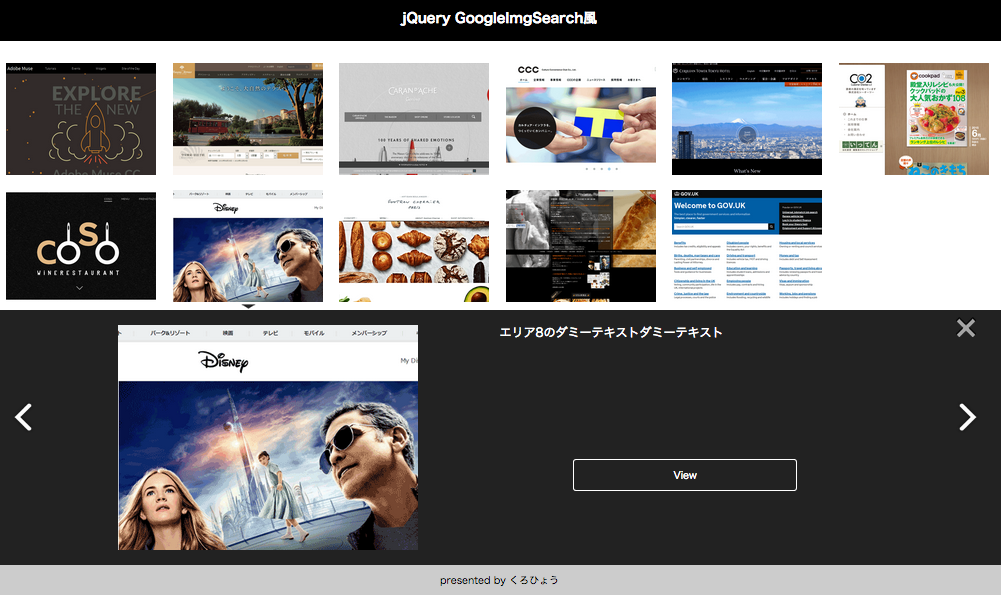Select the Caran d'Ache thumbnail
Screen dimensions: 1001x596
coord(414,119)
